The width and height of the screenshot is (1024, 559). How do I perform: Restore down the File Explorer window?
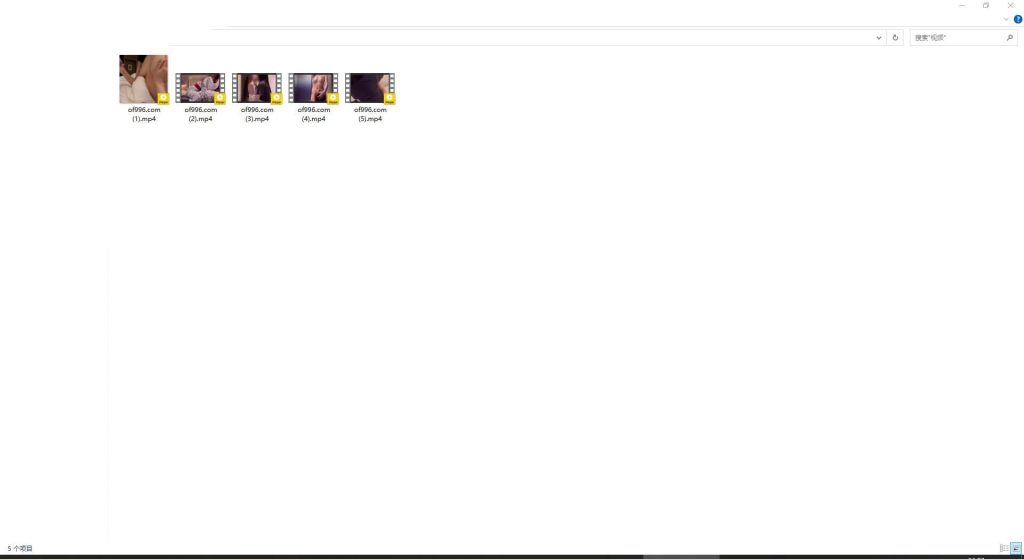985,5
